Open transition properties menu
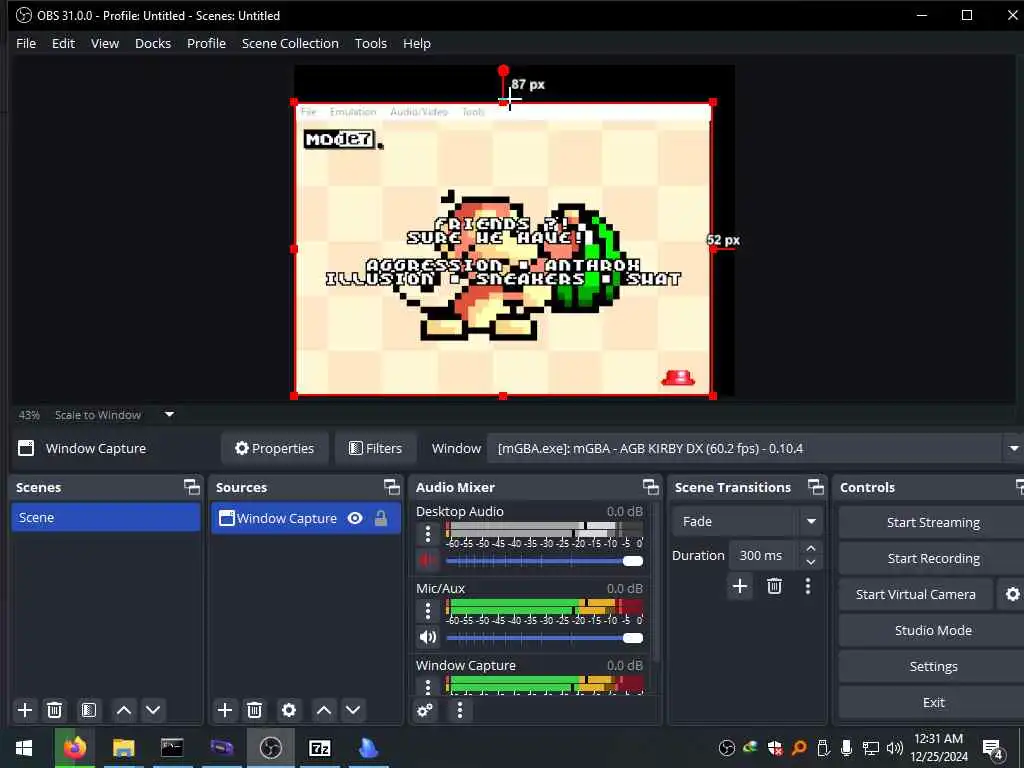 pyautogui.click(x=808, y=586)
